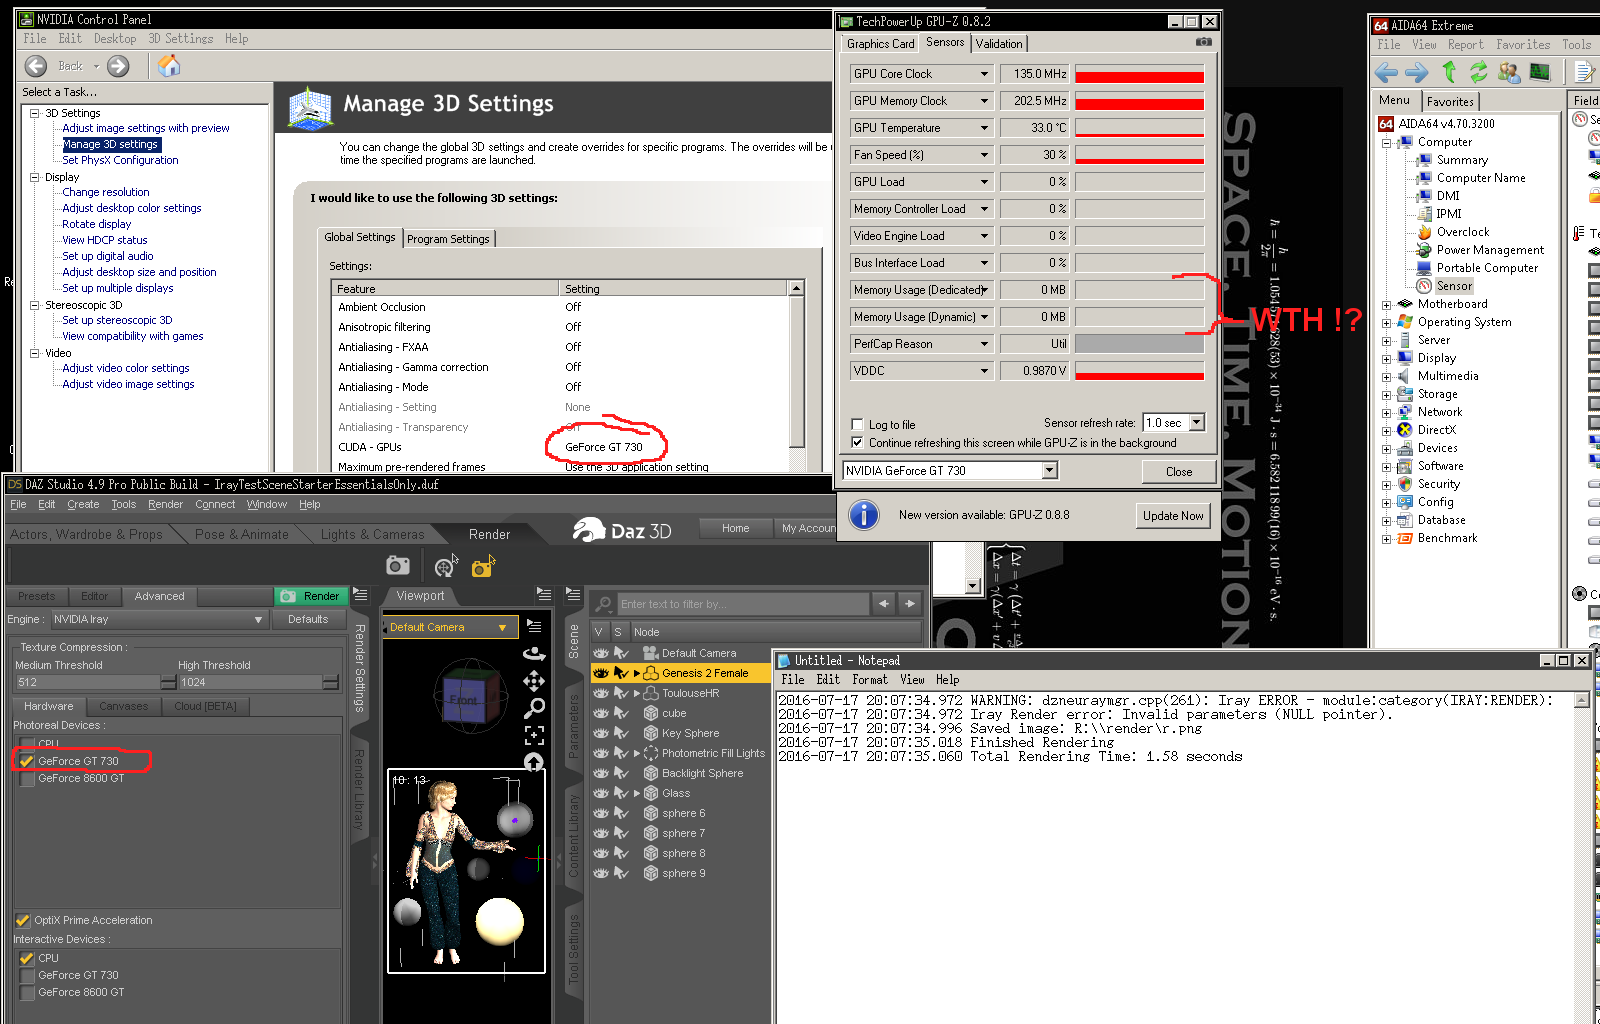
Task: Click the Scene filter text field
Action: click(x=743, y=604)
